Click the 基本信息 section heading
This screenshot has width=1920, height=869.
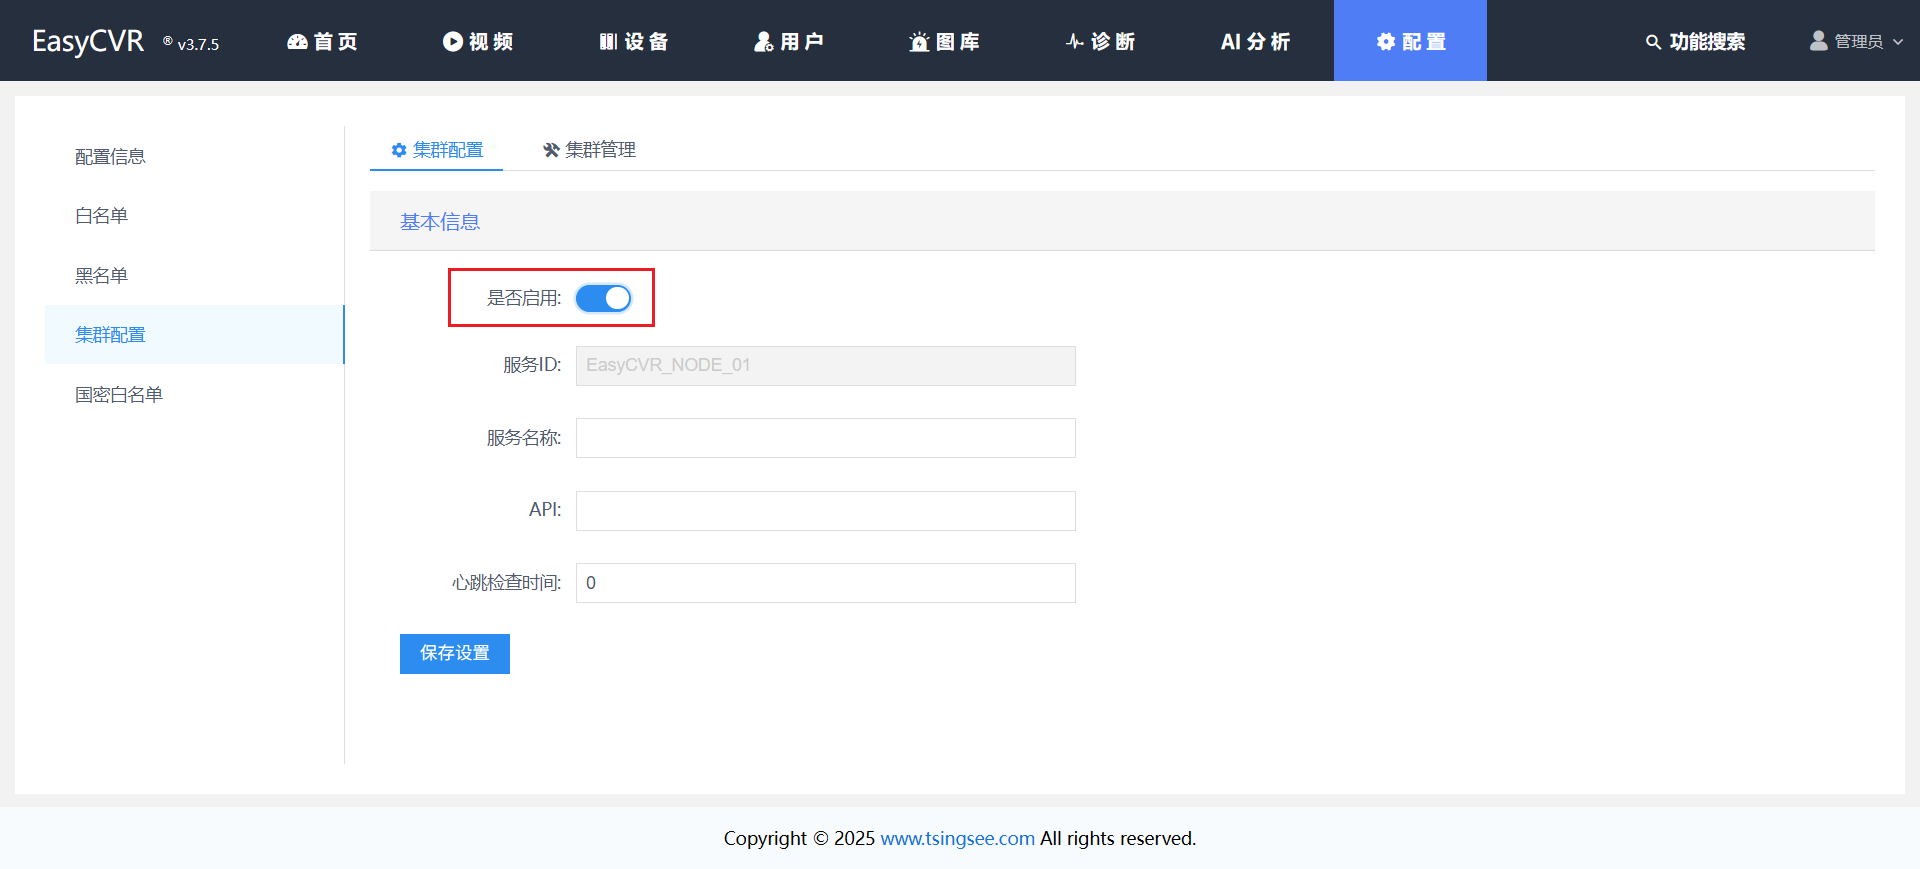tap(440, 222)
